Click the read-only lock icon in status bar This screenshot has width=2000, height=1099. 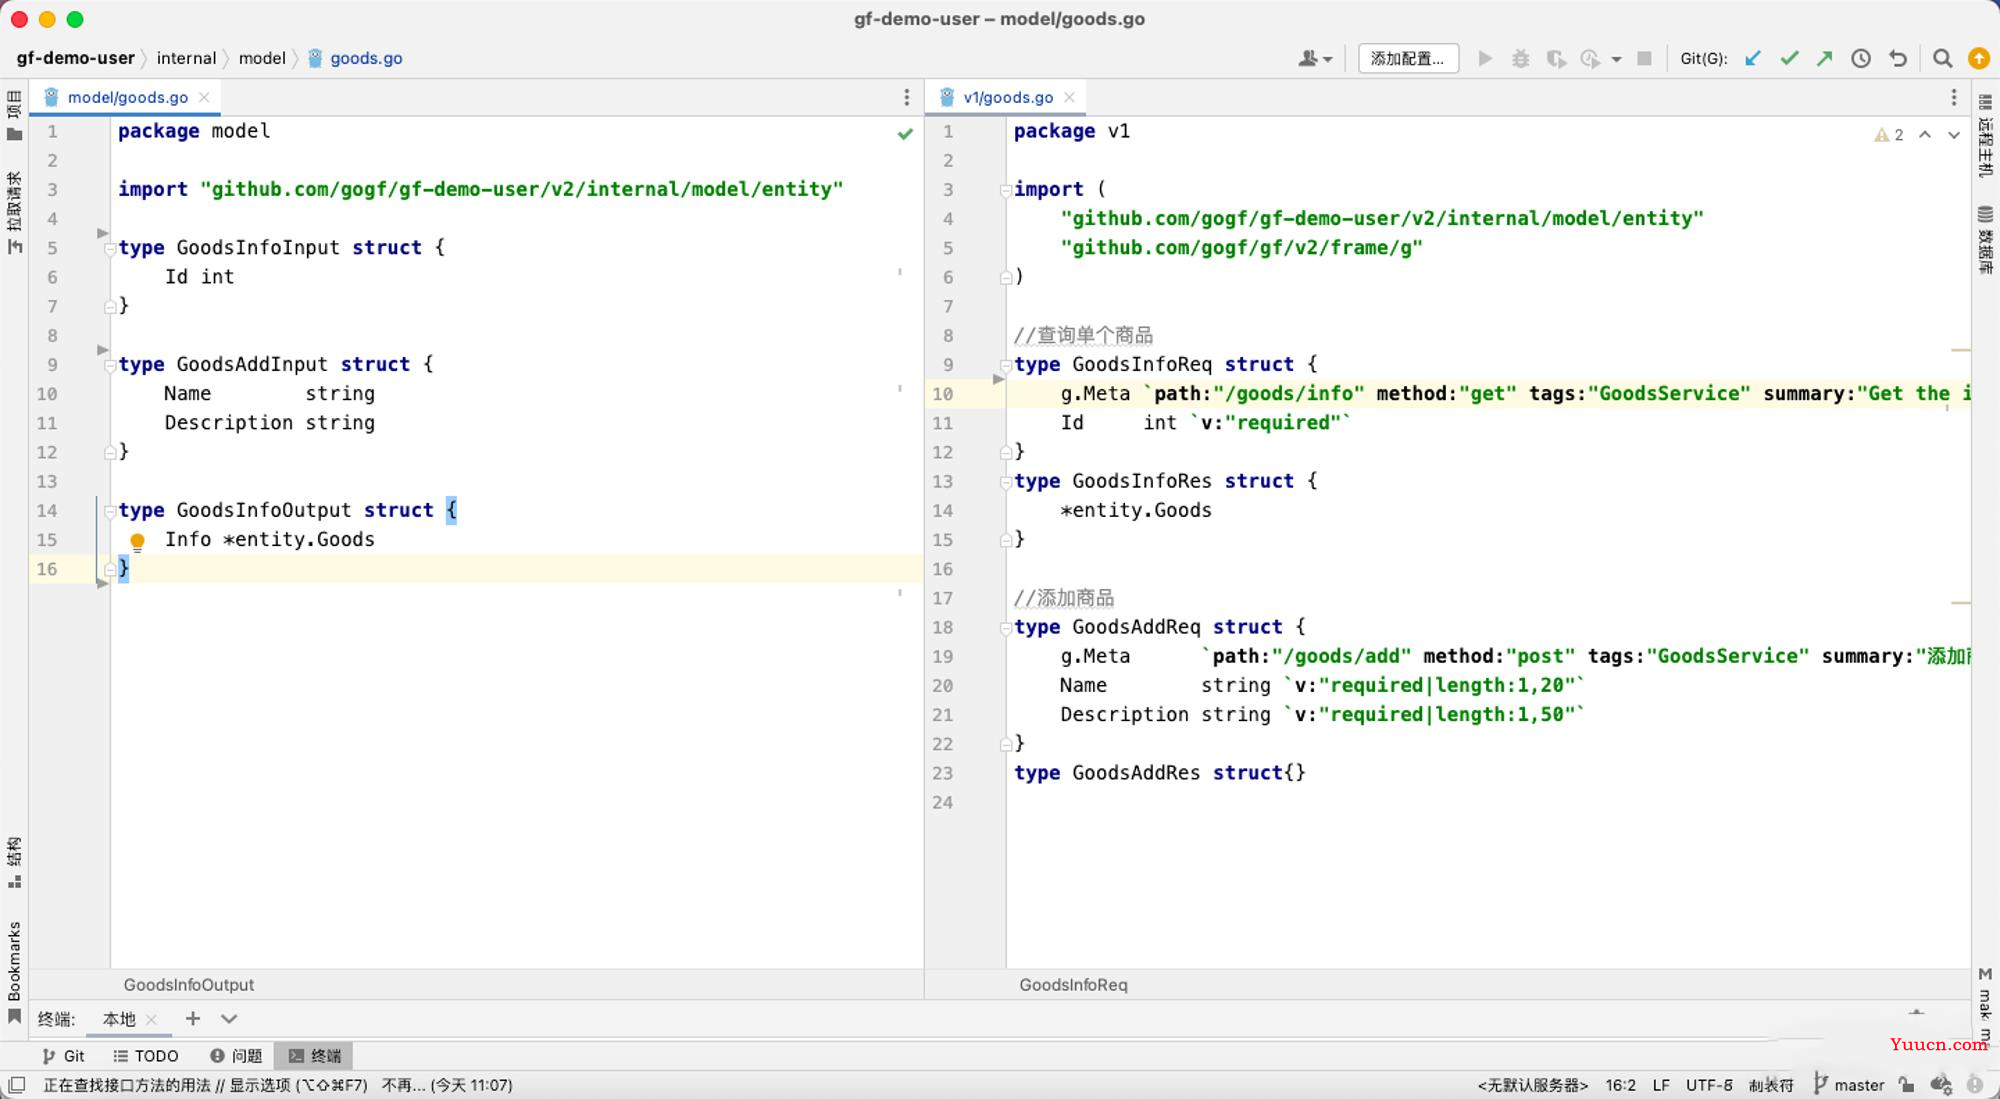(1907, 1085)
